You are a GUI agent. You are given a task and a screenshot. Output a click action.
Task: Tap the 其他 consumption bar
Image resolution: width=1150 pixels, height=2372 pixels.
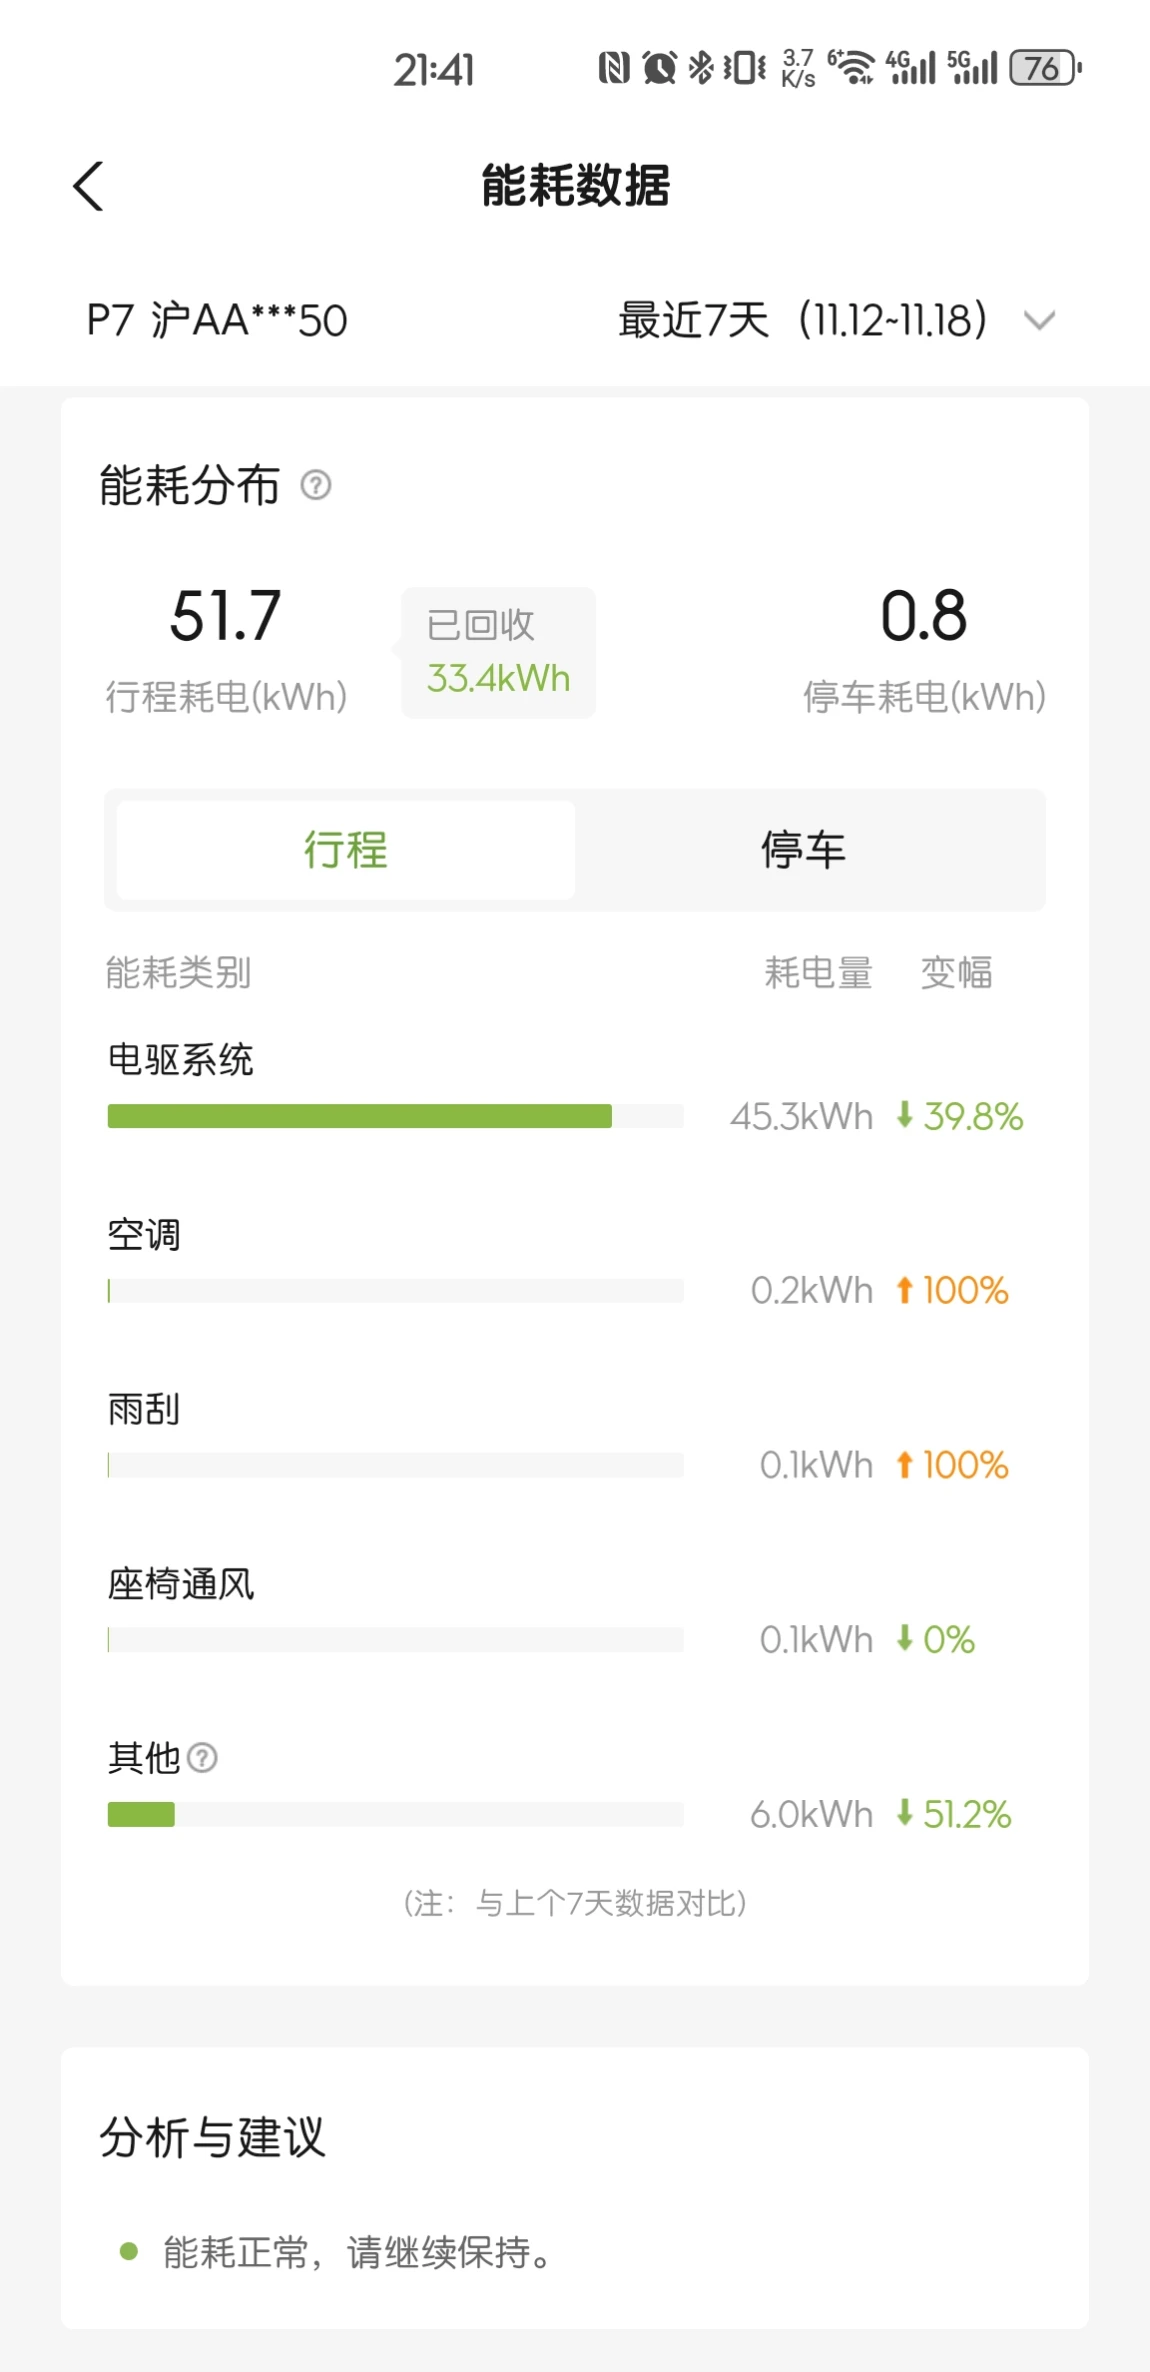coord(396,1814)
